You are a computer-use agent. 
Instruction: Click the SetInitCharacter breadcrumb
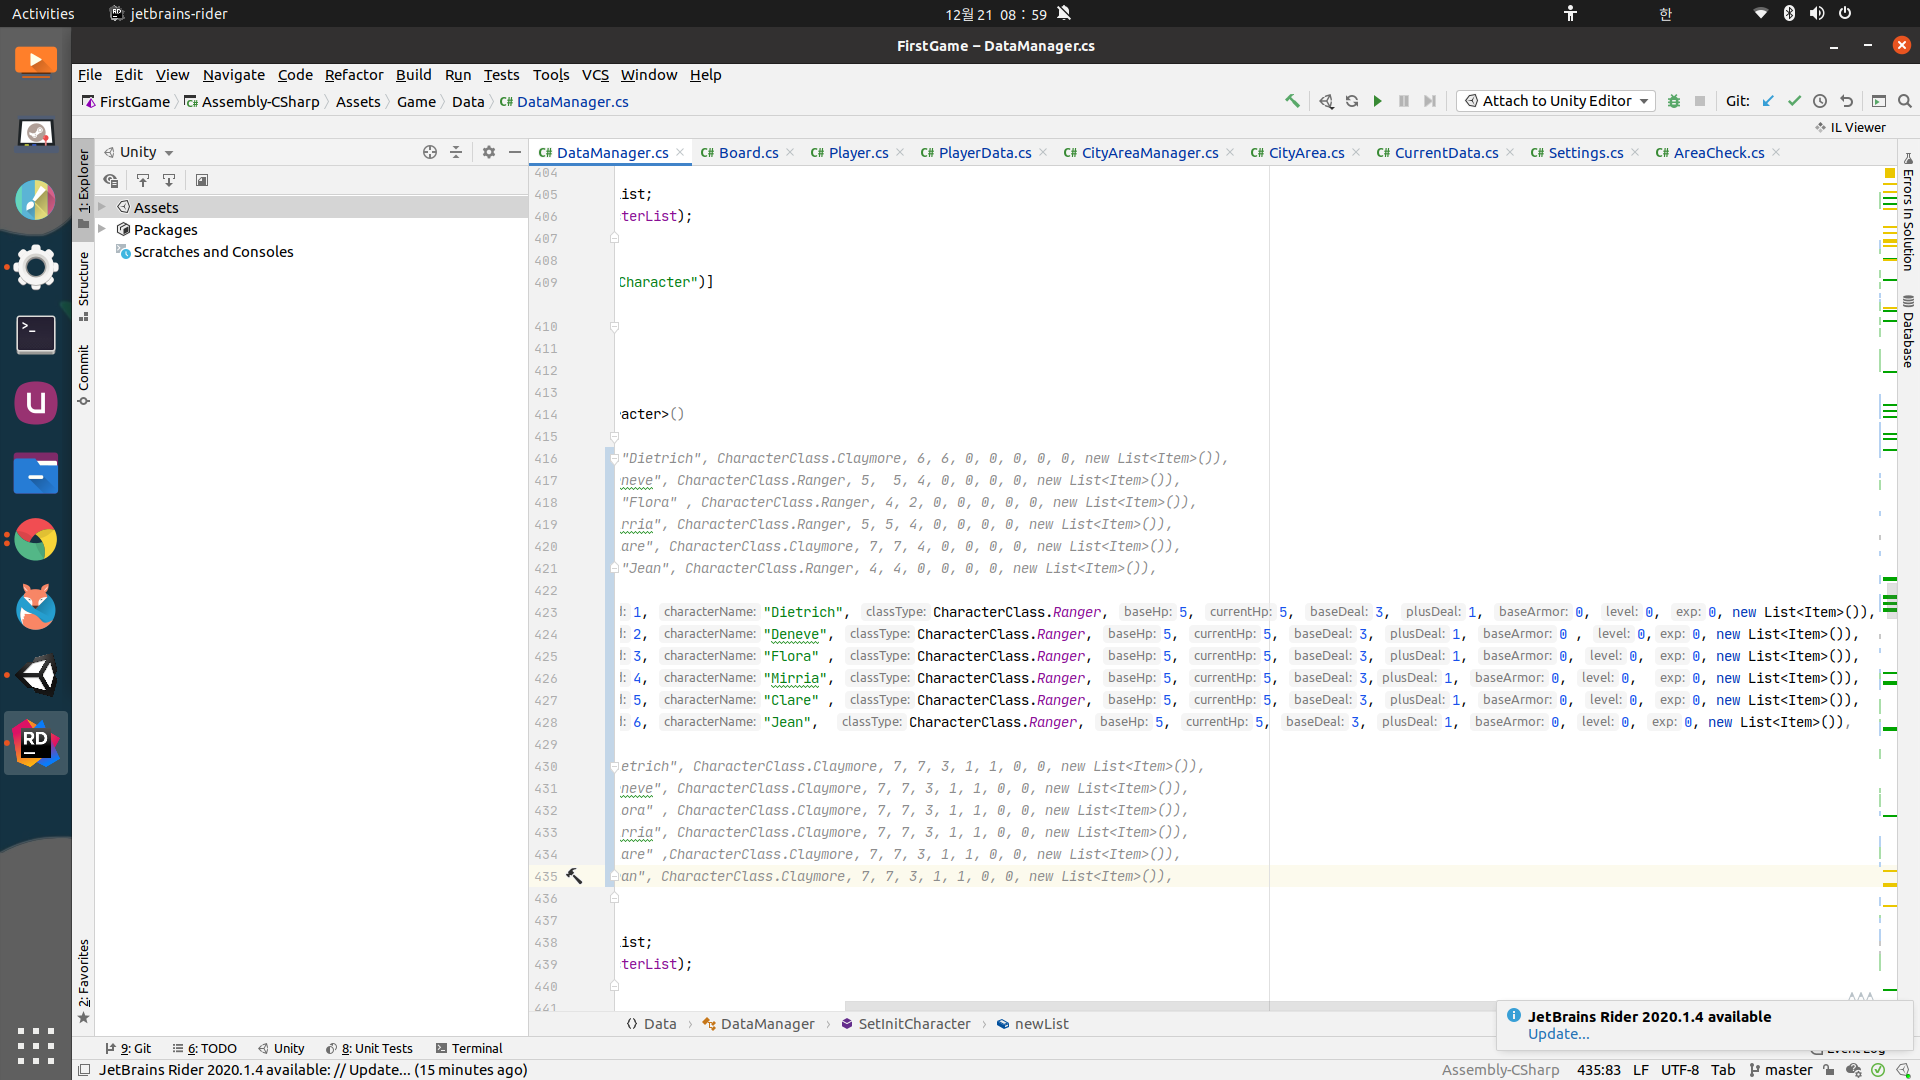(905, 1024)
